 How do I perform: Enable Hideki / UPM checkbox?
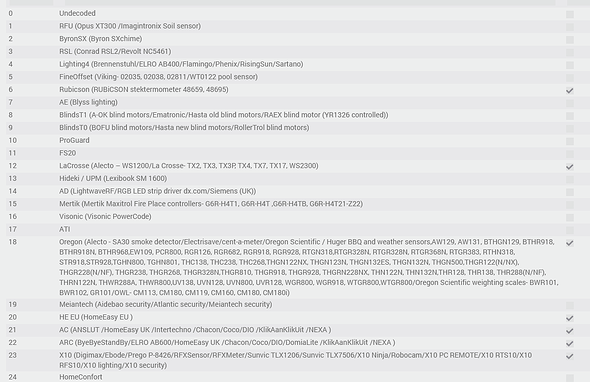point(570,180)
